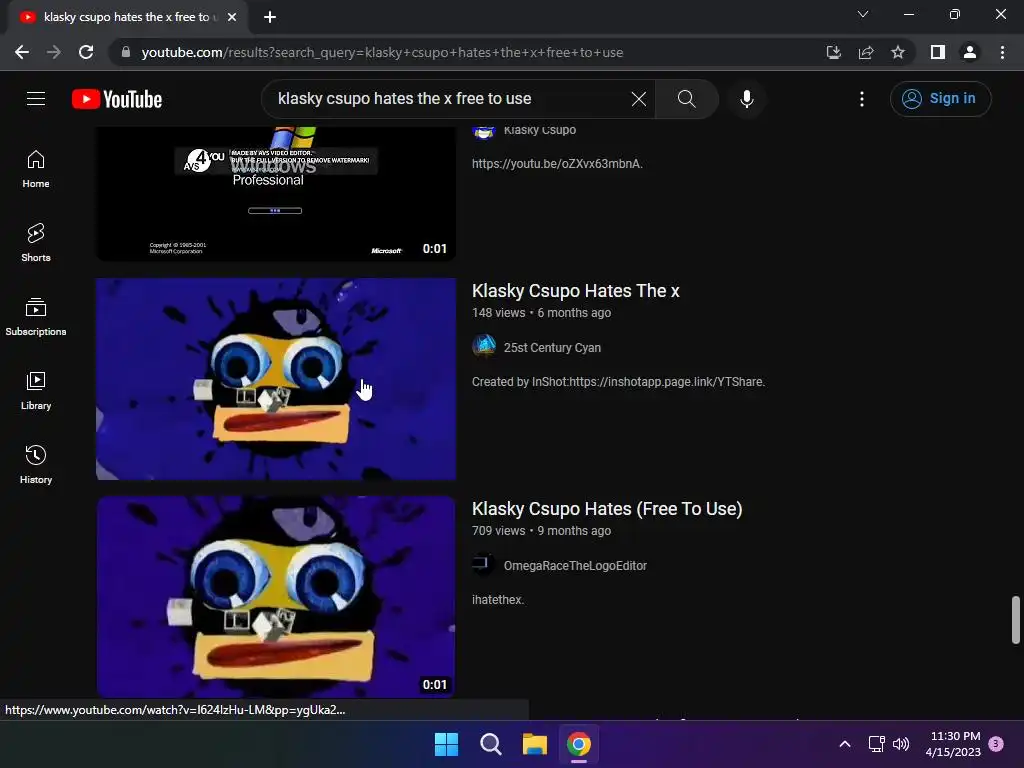Bookmark this tab with star icon
This screenshot has width=1024, height=768.
pyautogui.click(x=898, y=52)
